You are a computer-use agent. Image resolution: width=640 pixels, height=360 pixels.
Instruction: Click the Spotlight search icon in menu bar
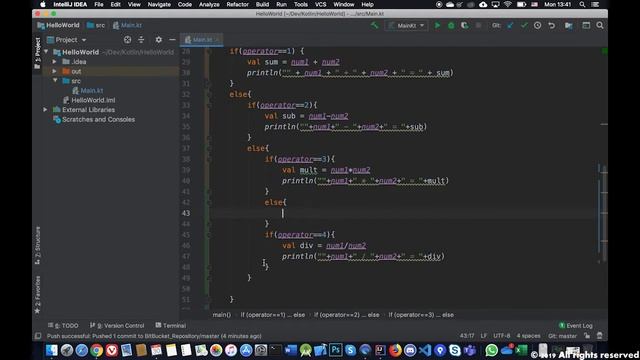tap(582, 4)
